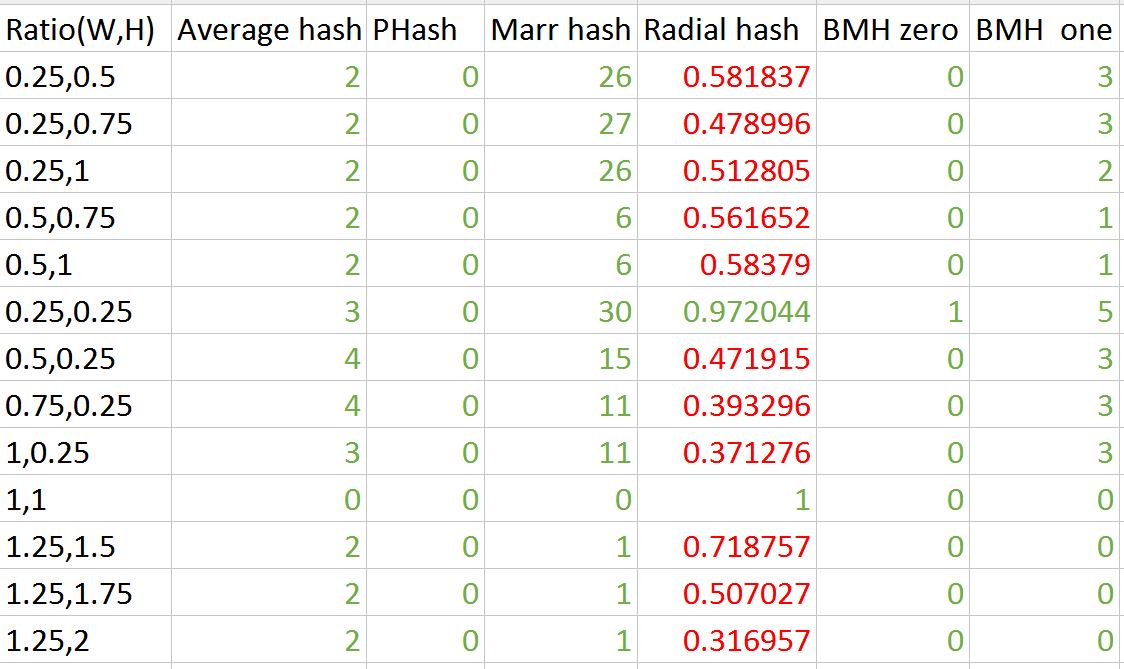This screenshot has height=669, width=1124.
Task: Select the Average hash header cell
Action: tap(269, 29)
